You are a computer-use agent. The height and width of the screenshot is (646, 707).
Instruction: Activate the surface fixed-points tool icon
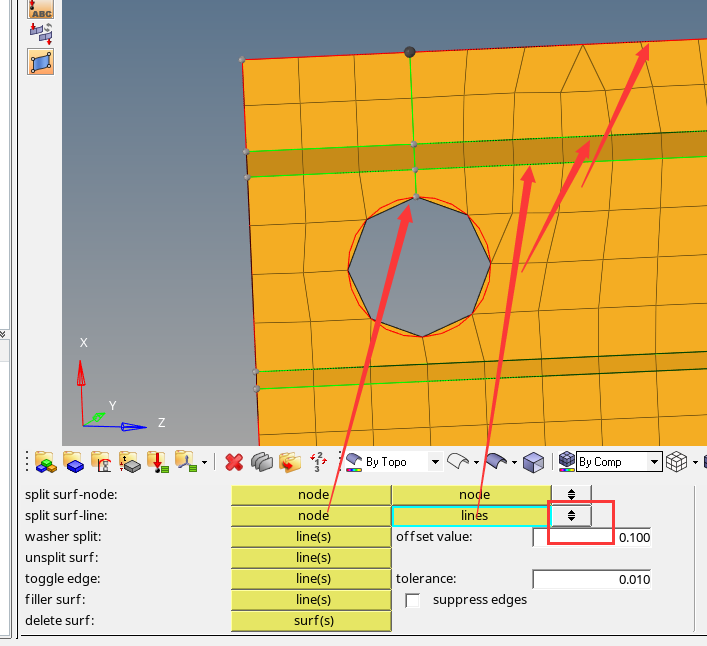click(41, 62)
